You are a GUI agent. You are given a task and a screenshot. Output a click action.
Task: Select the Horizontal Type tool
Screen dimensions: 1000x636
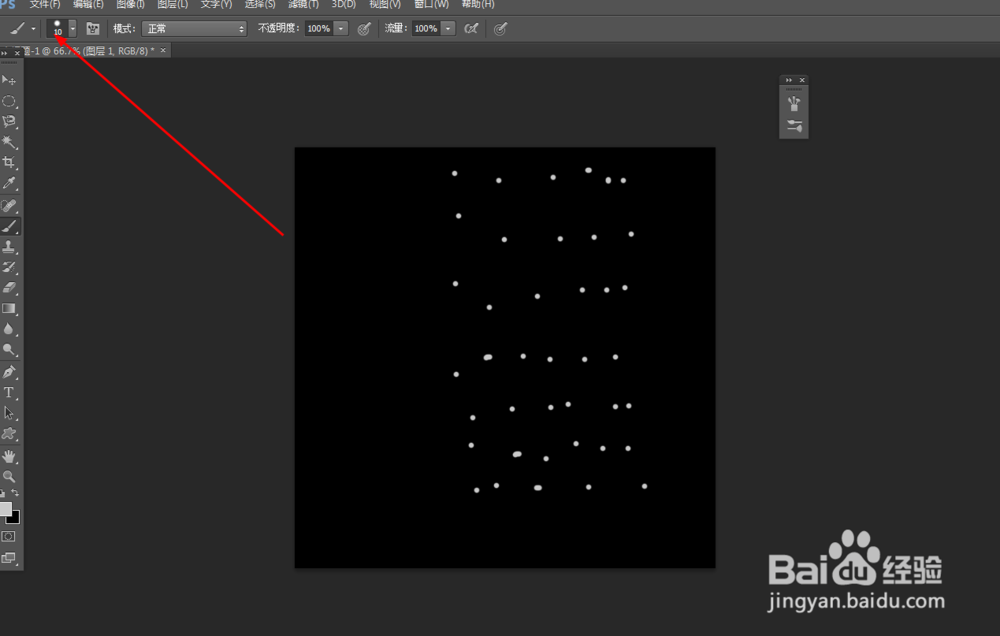pyautogui.click(x=9, y=392)
